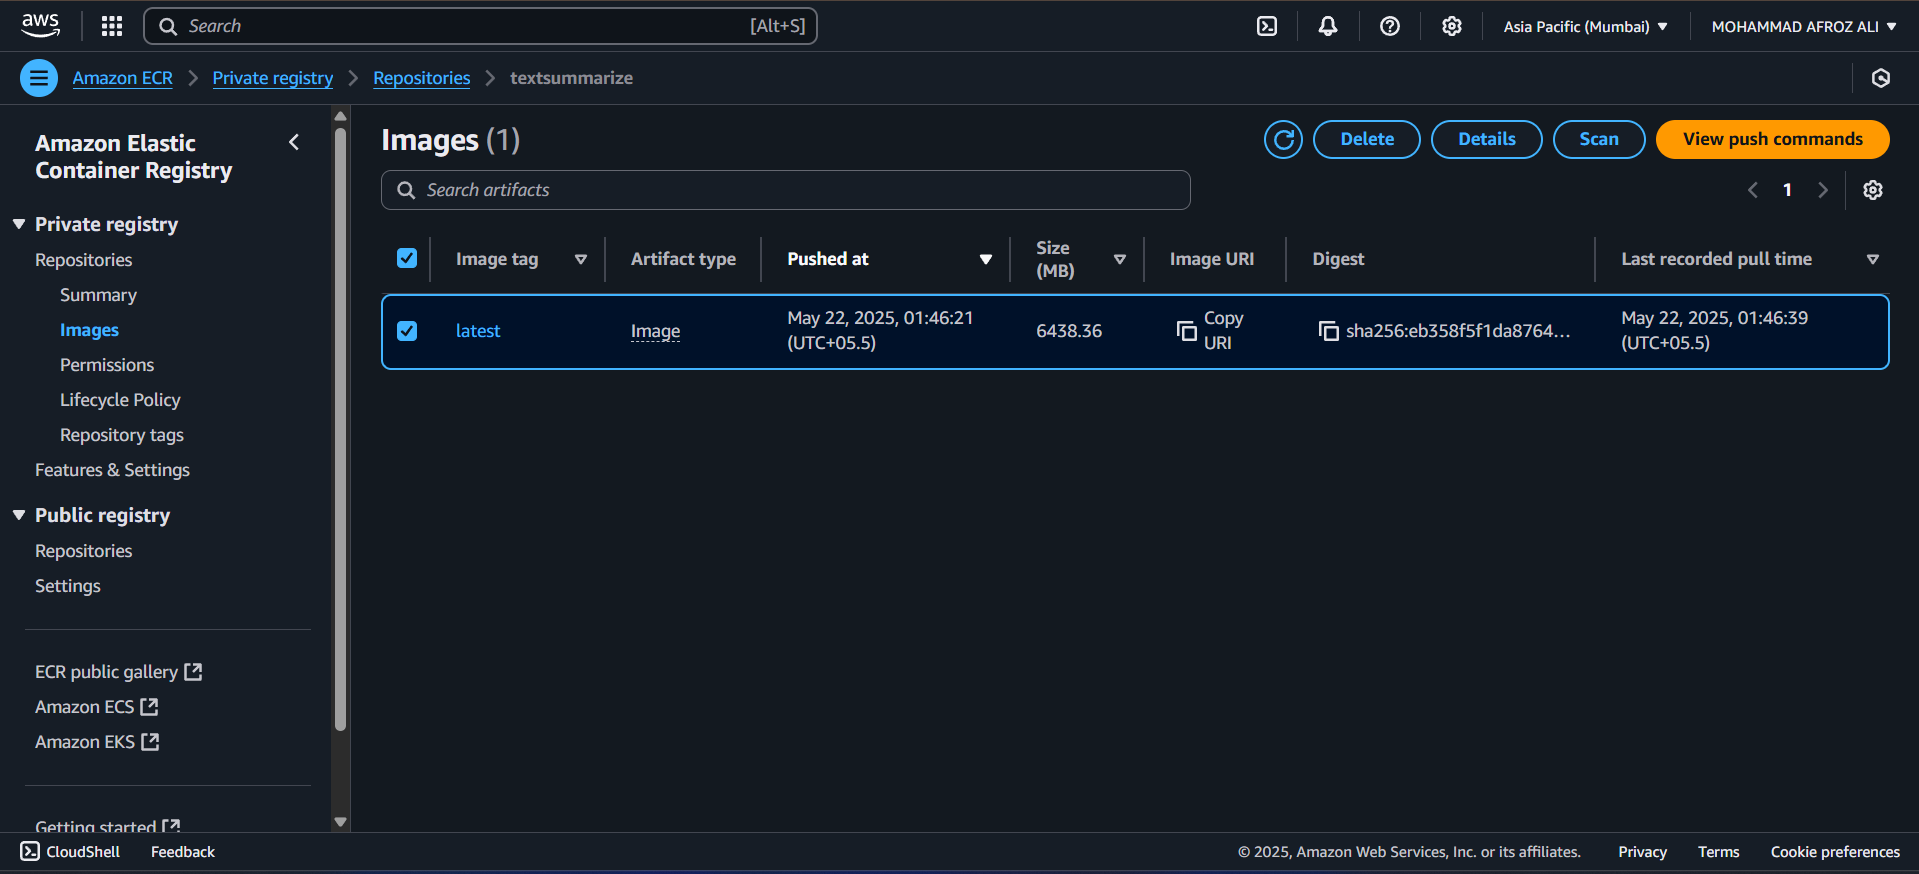
Task: Open table preferences gear icon
Action: pyautogui.click(x=1873, y=190)
